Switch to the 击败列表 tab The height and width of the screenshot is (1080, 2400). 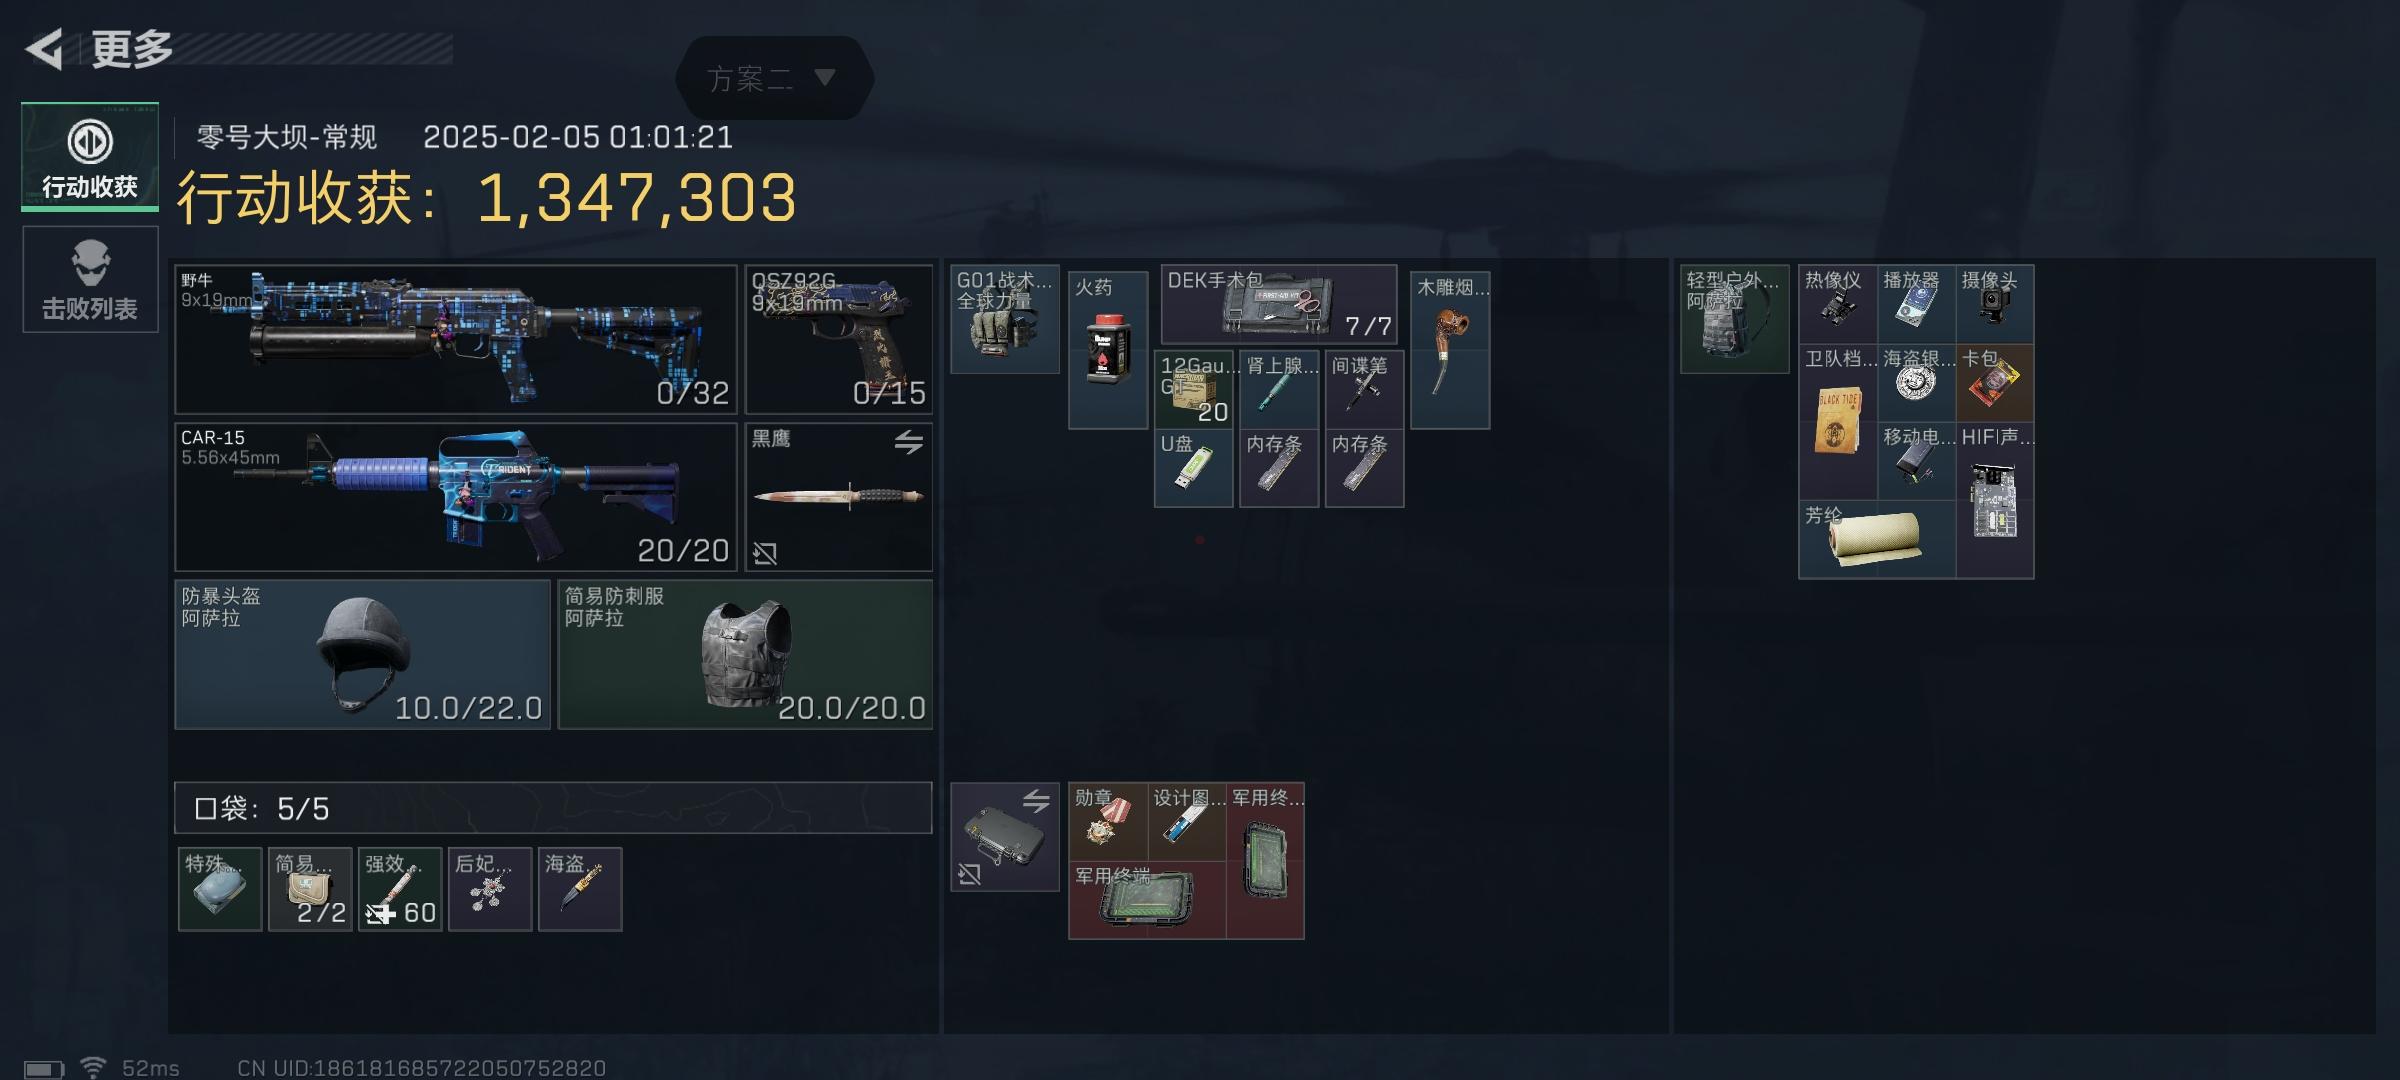(x=90, y=279)
